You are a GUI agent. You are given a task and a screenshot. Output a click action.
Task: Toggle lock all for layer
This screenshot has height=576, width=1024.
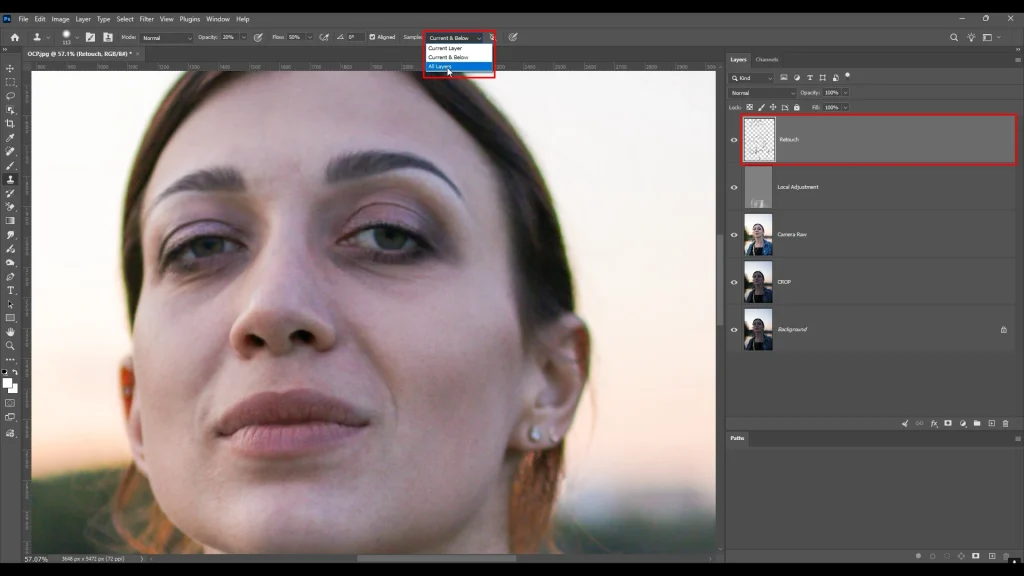point(797,107)
